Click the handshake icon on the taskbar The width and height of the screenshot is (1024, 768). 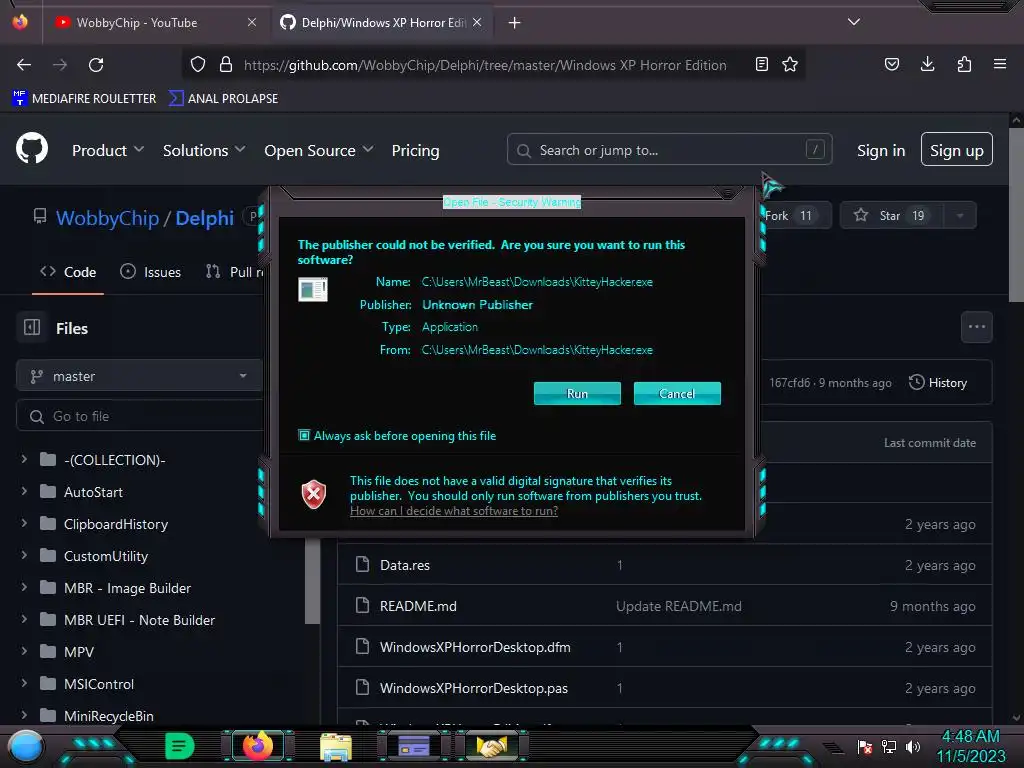(492, 746)
